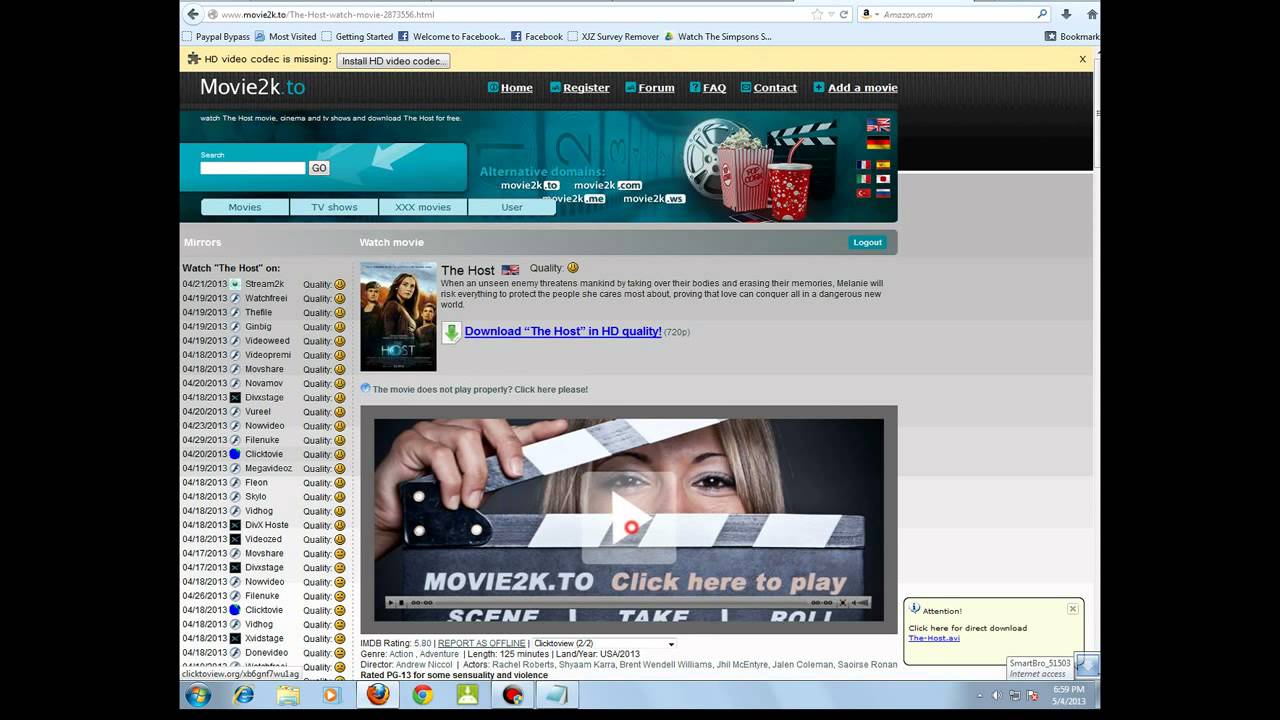Click the movie2k.com alternative domain

[x=608, y=185]
